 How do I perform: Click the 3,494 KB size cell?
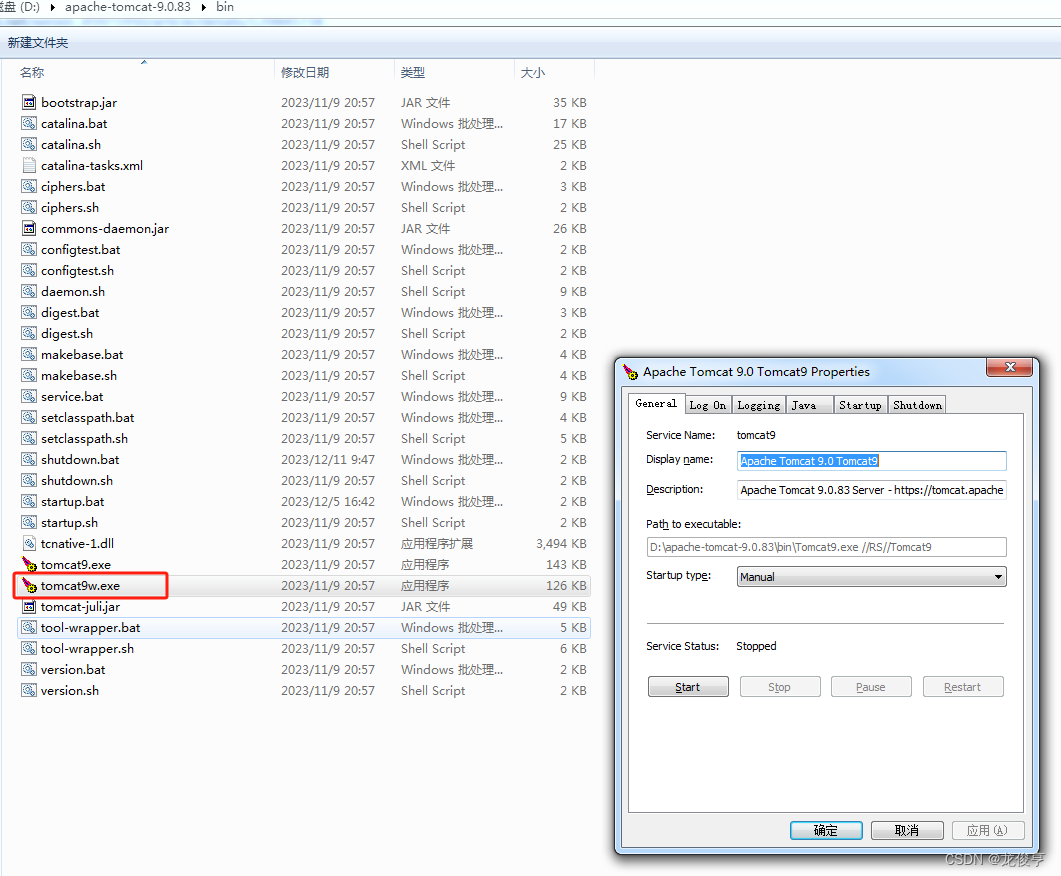(x=561, y=543)
